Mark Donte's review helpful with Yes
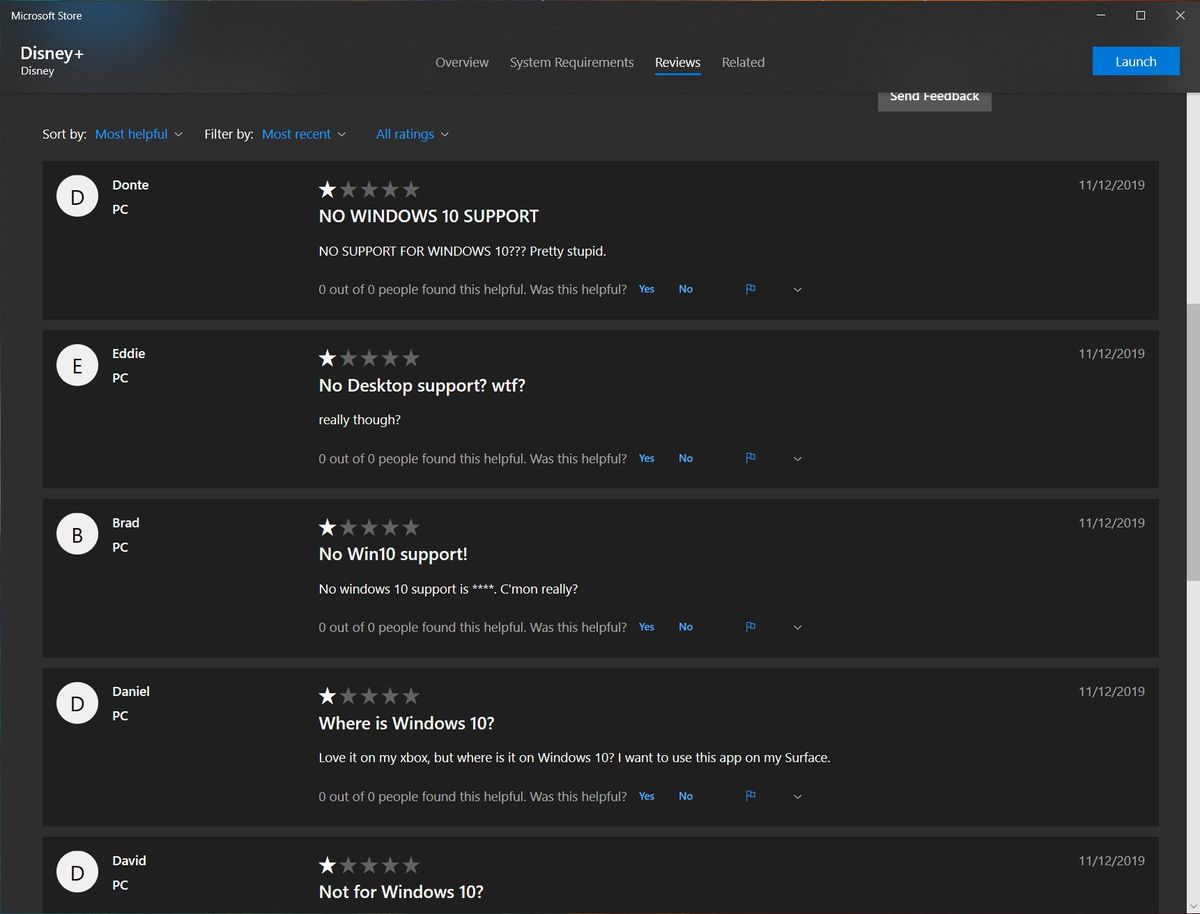The width and height of the screenshot is (1200, 914). (x=647, y=289)
